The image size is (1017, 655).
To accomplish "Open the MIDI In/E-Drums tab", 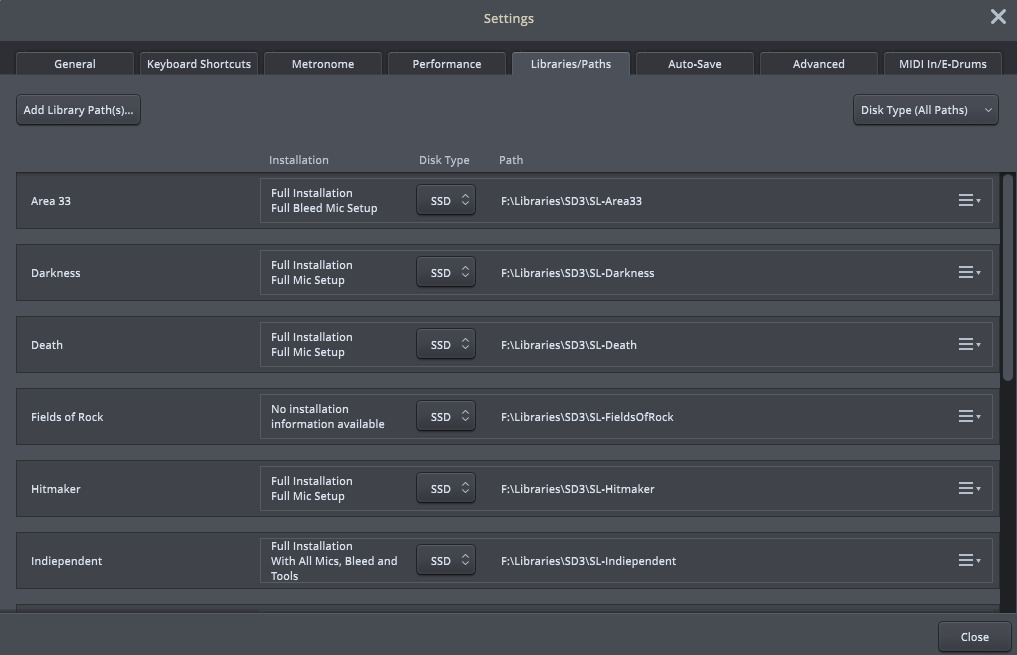I will (942, 64).
